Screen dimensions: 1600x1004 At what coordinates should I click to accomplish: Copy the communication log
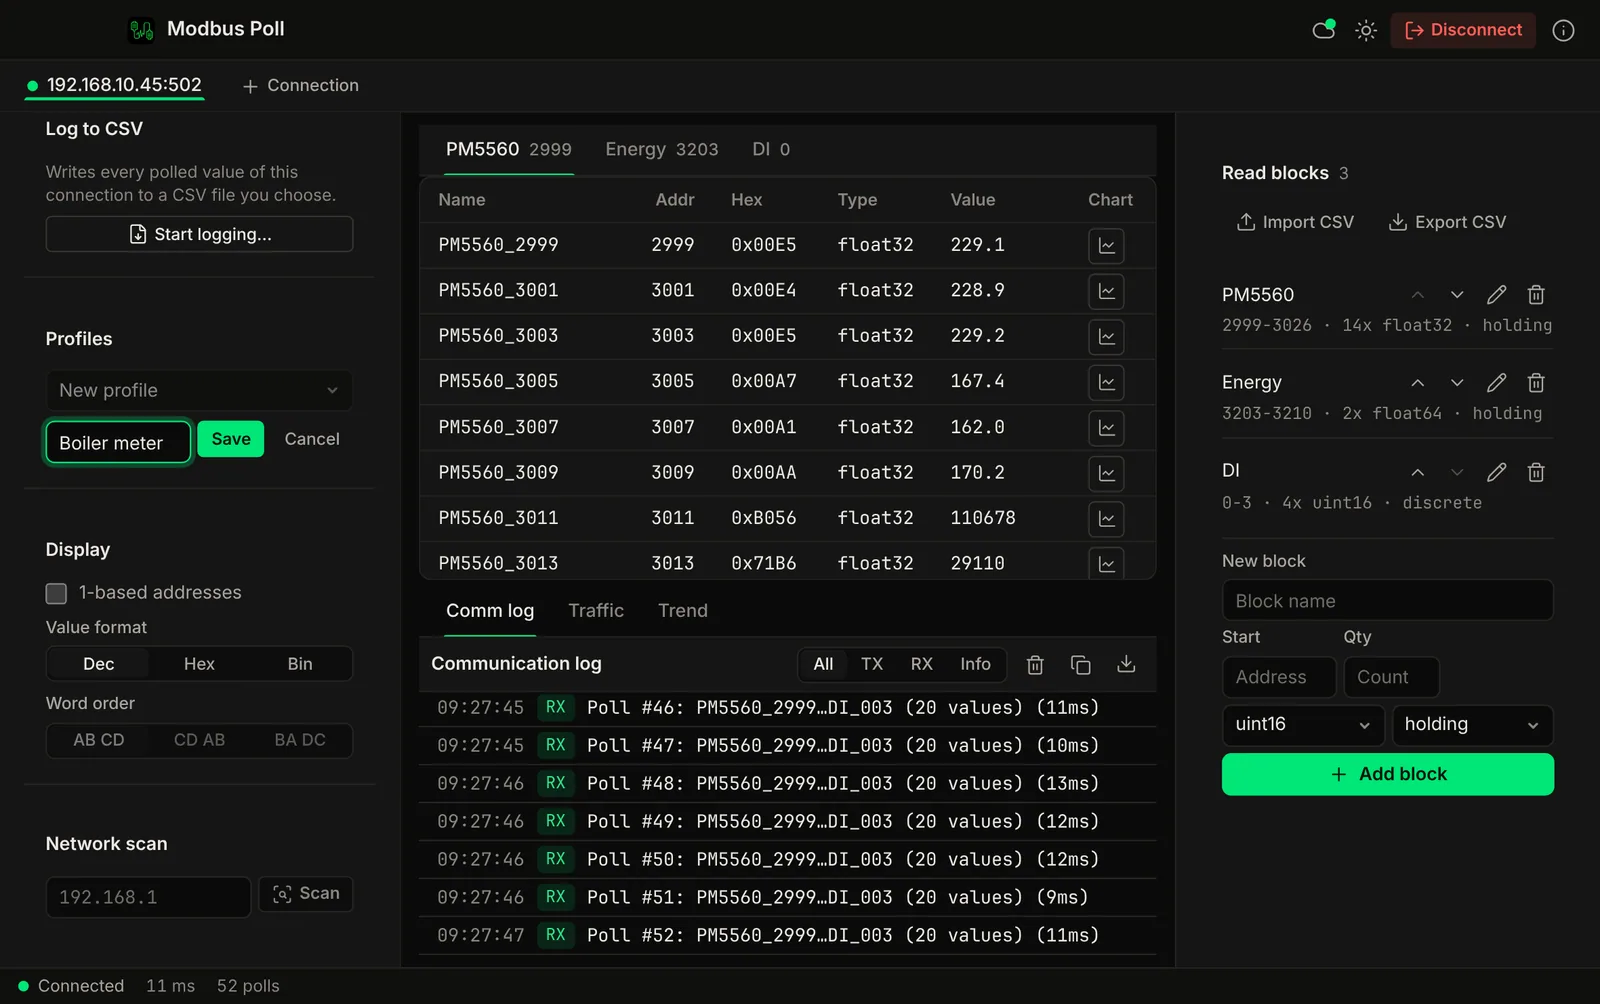(x=1080, y=665)
